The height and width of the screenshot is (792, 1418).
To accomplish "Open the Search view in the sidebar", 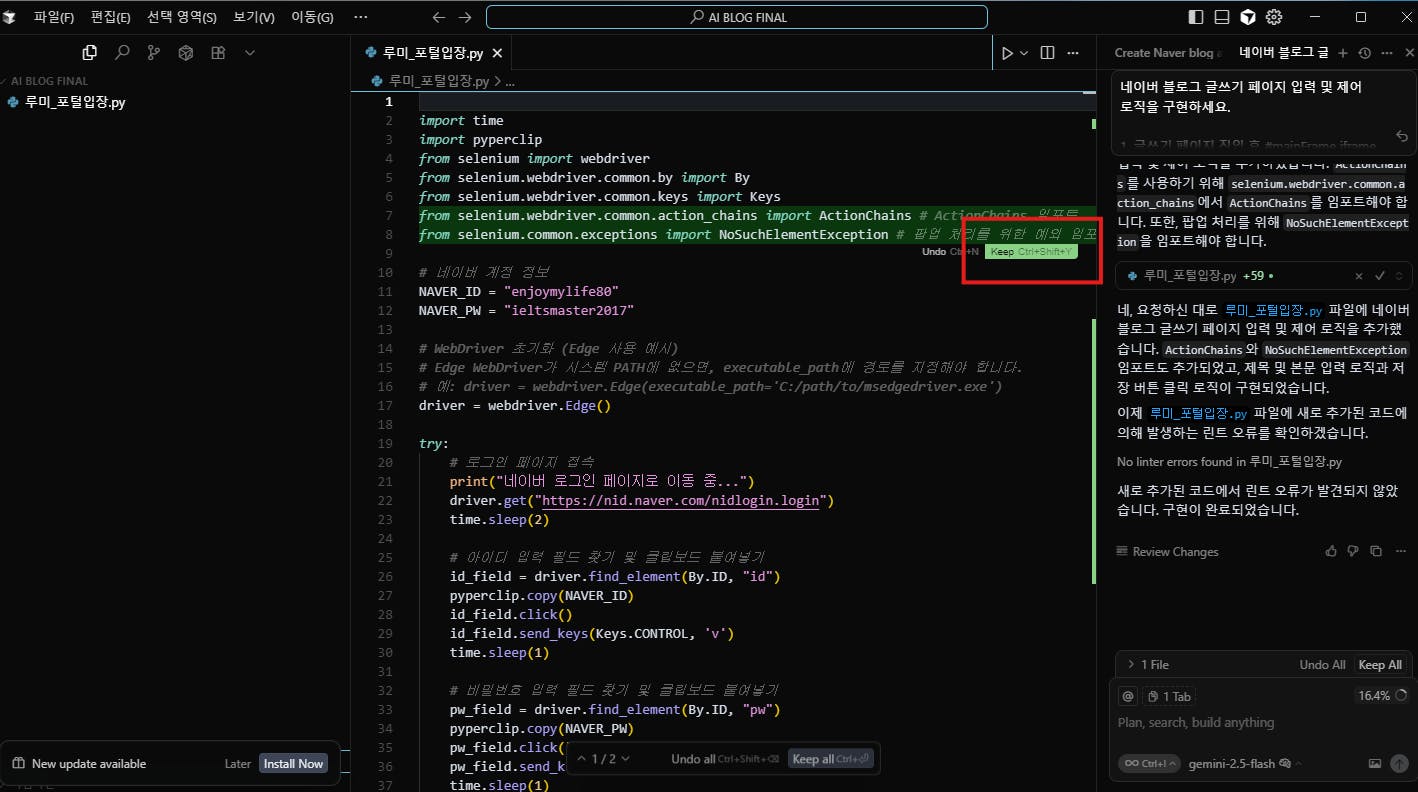I will pyautogui.click(x=121, y=53).
